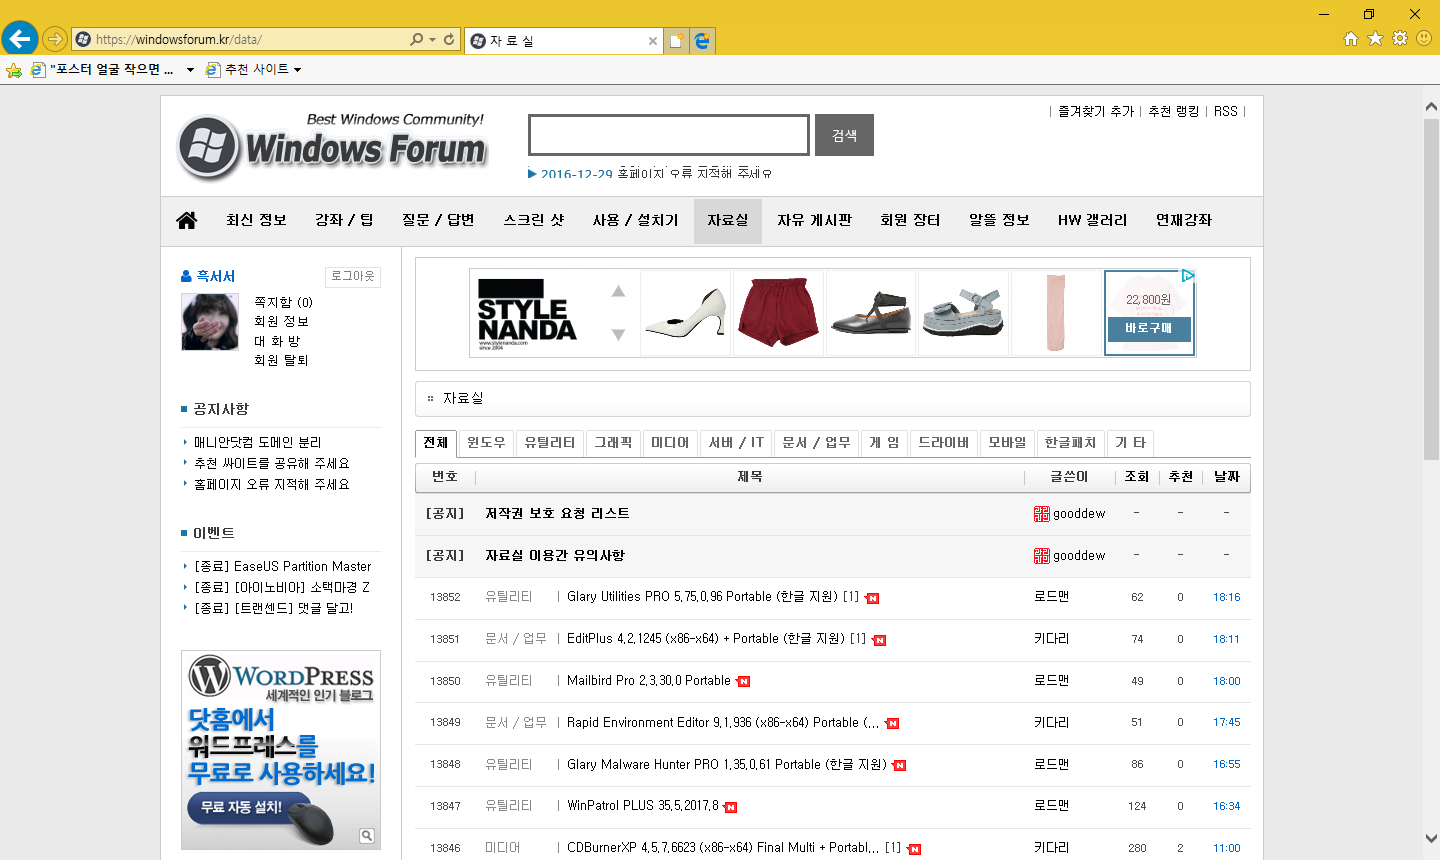Click the vertical scrollbar down arrow
The height and width of the screenshot is (860, 1440).
[x=1431, y=838]
